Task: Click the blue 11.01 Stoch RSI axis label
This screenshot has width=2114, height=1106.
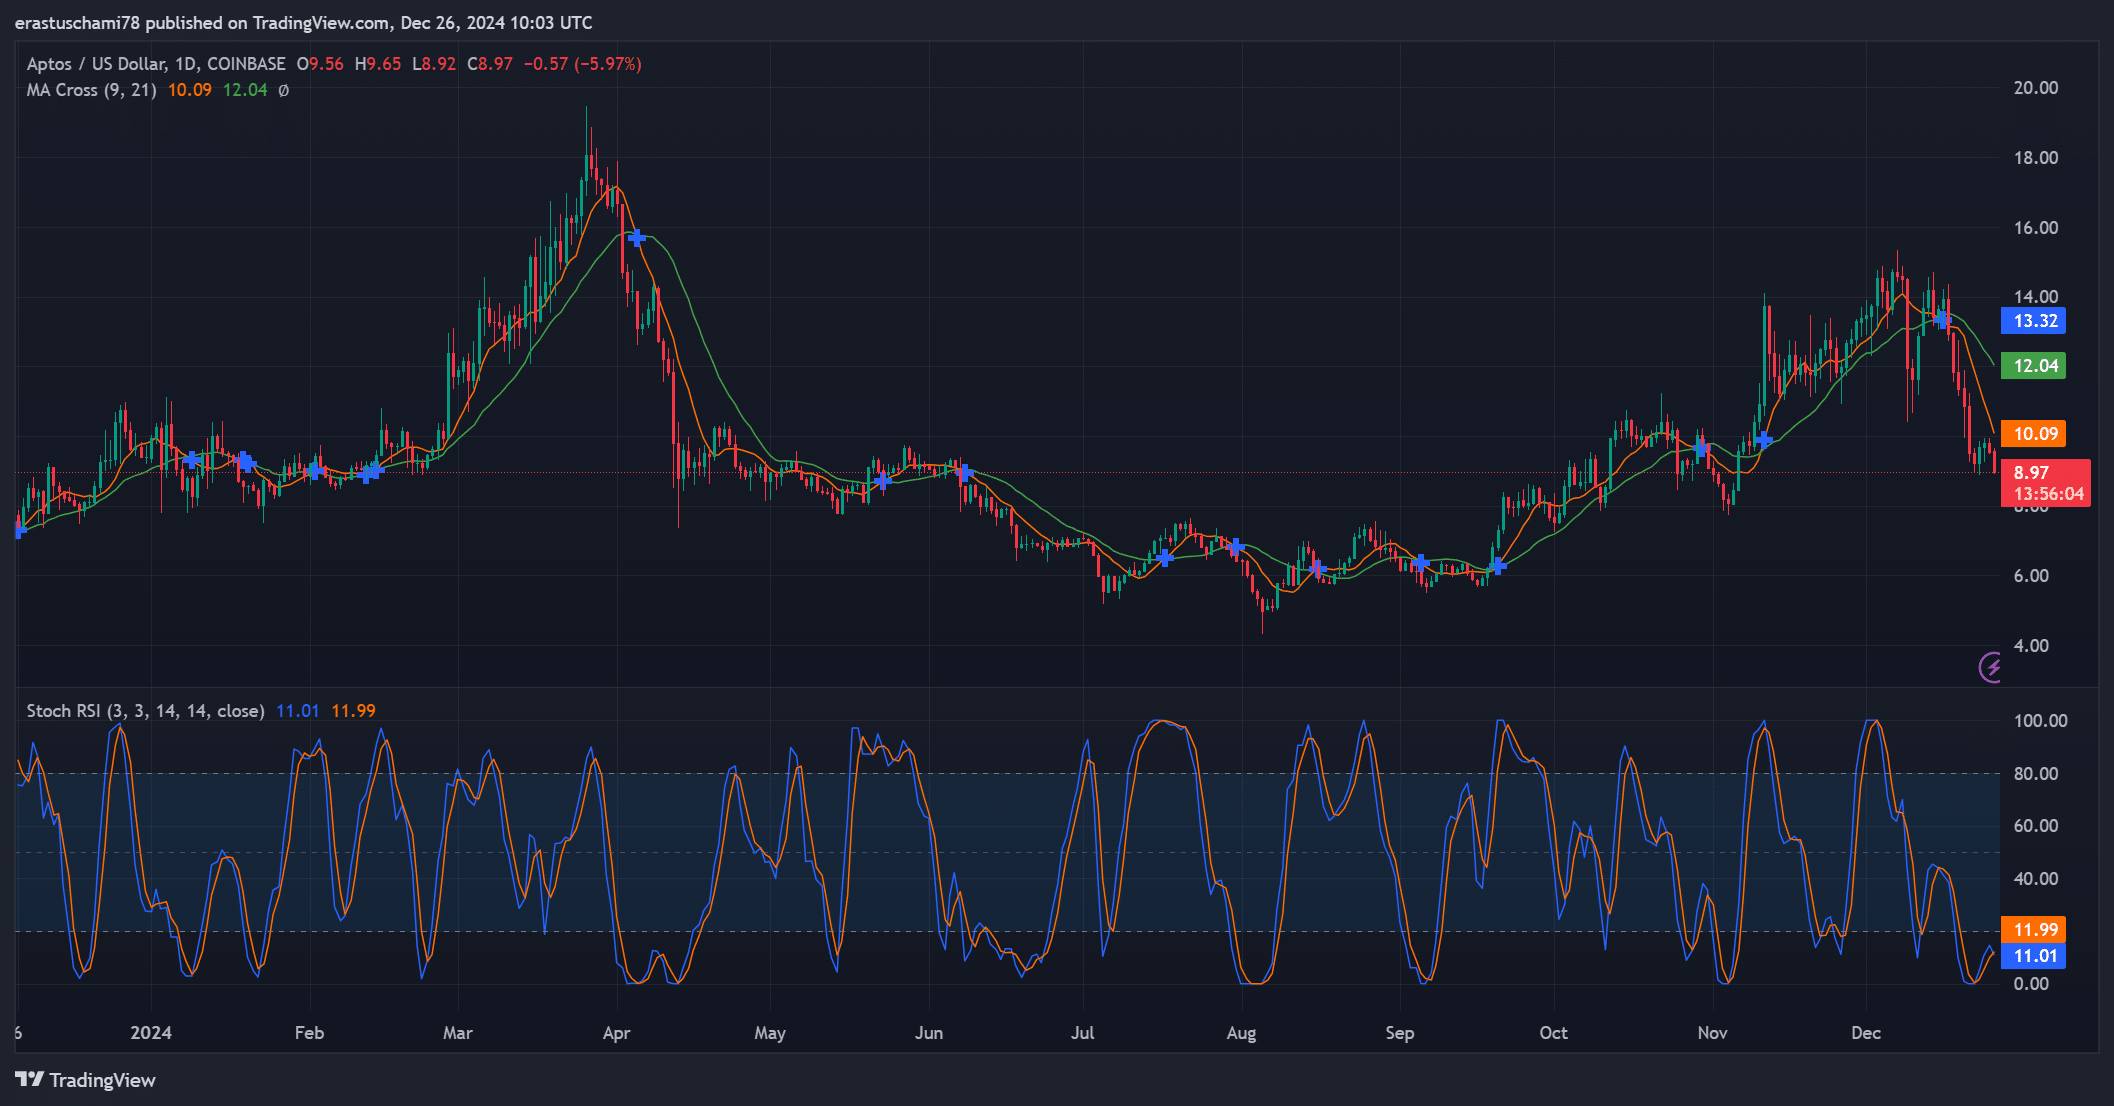Action: (2034, 956)
